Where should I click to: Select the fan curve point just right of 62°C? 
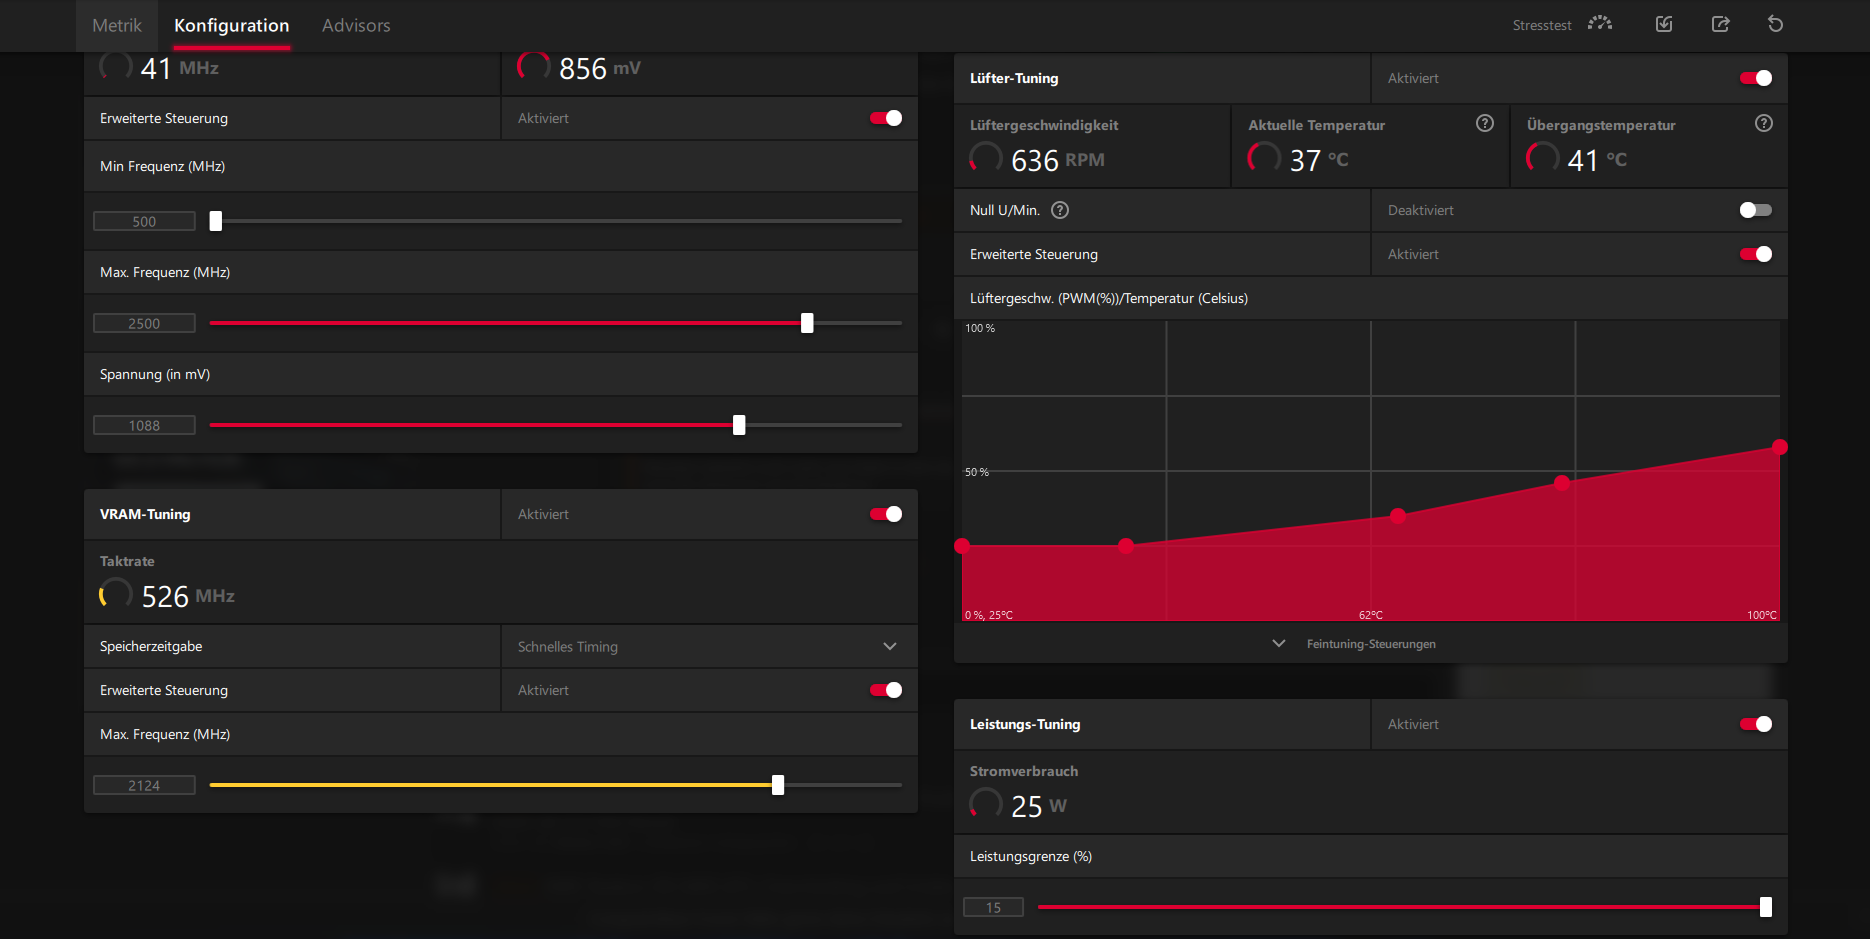click(1398, 516)
